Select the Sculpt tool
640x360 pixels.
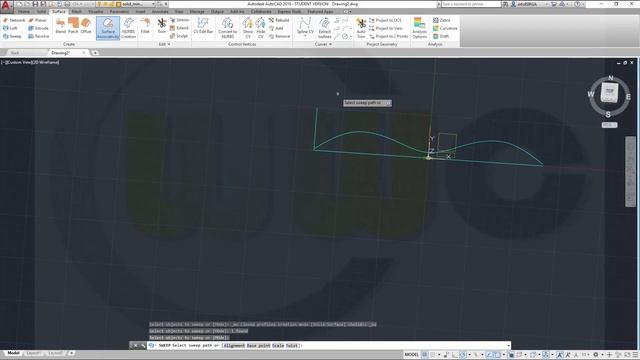(179, 36)
